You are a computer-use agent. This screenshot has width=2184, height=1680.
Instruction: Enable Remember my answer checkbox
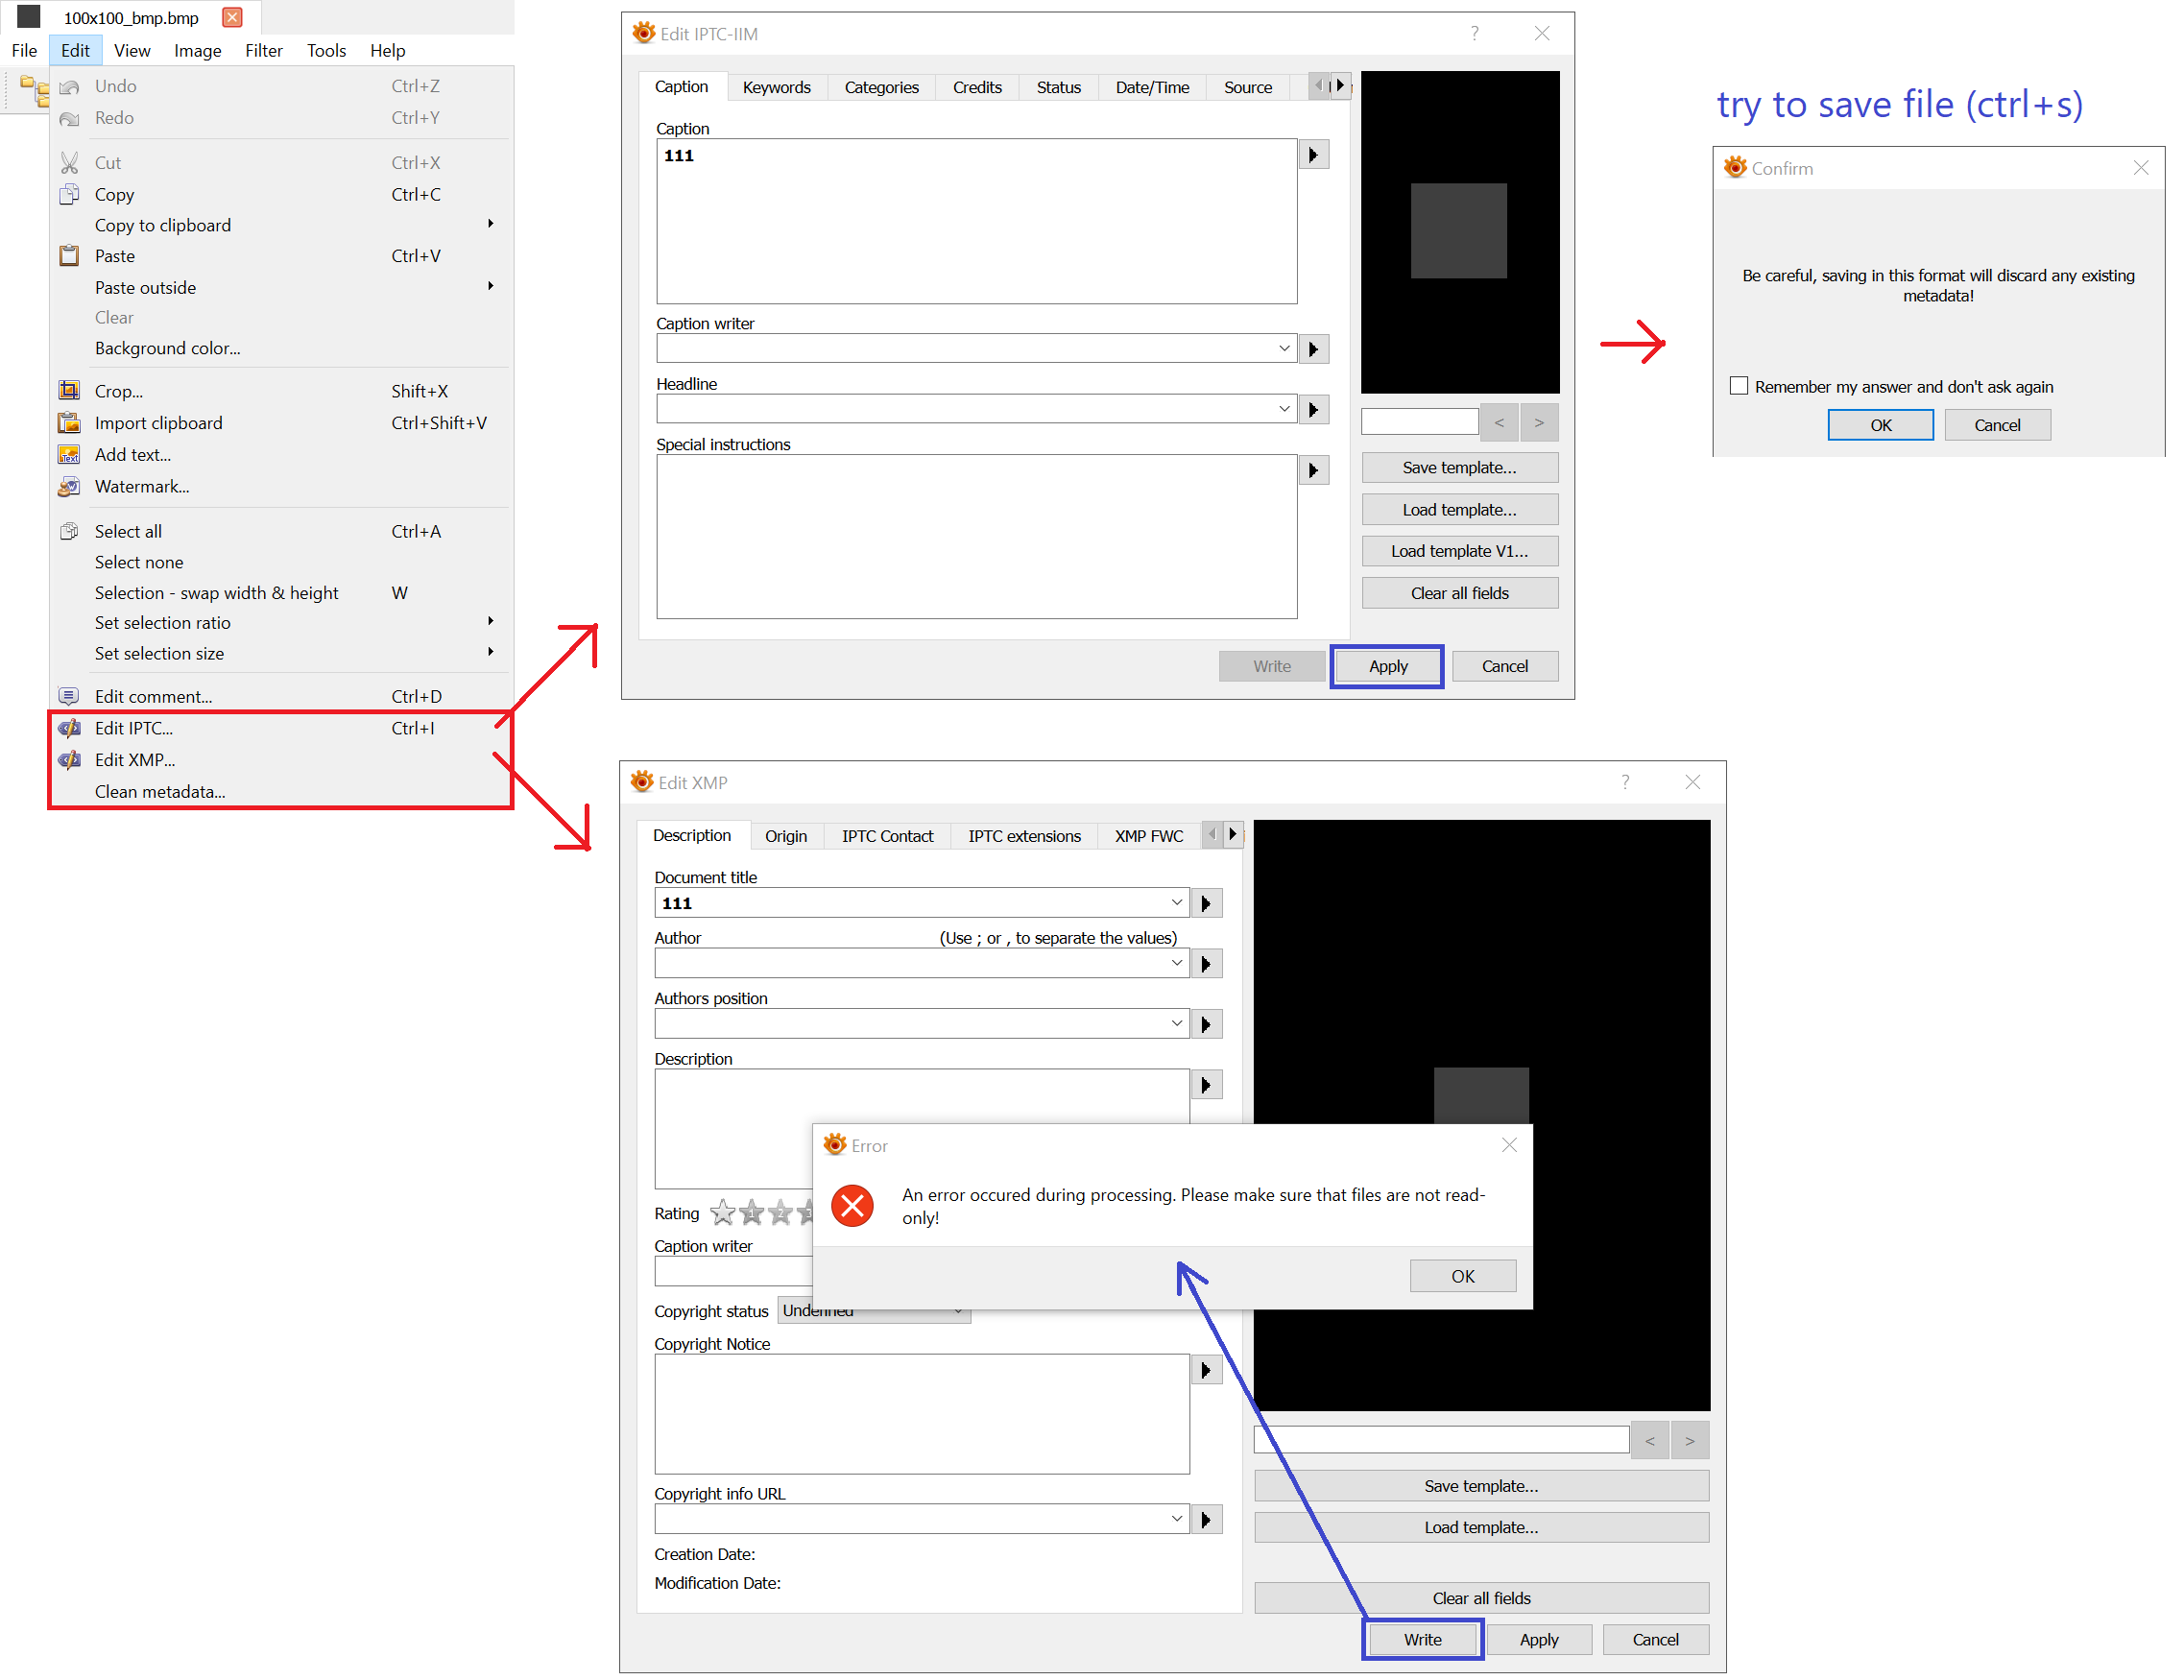tap(1739, 386)
